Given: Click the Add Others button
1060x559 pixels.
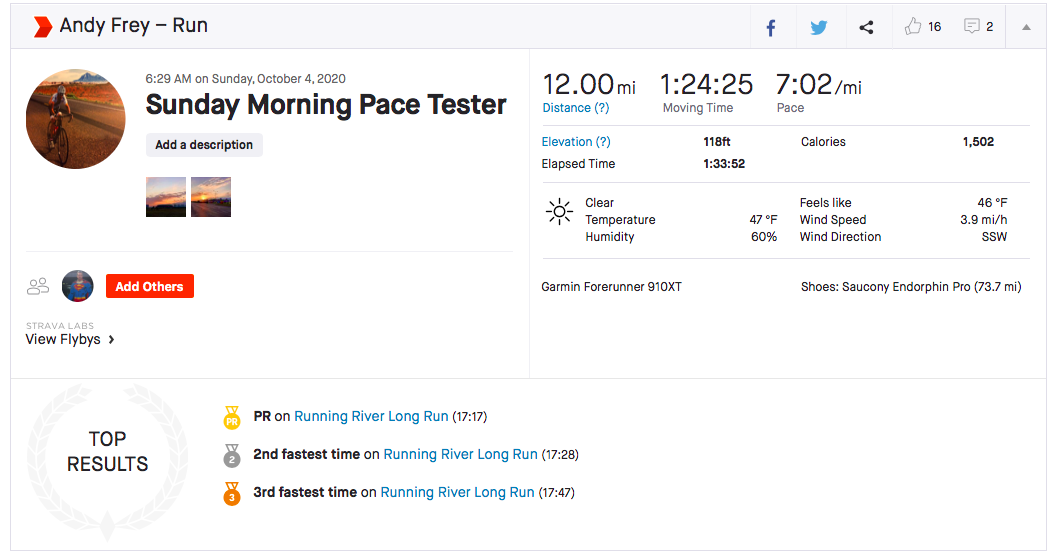Looking at the screenshot, I should pyautogui.click(x=149, y=286).
